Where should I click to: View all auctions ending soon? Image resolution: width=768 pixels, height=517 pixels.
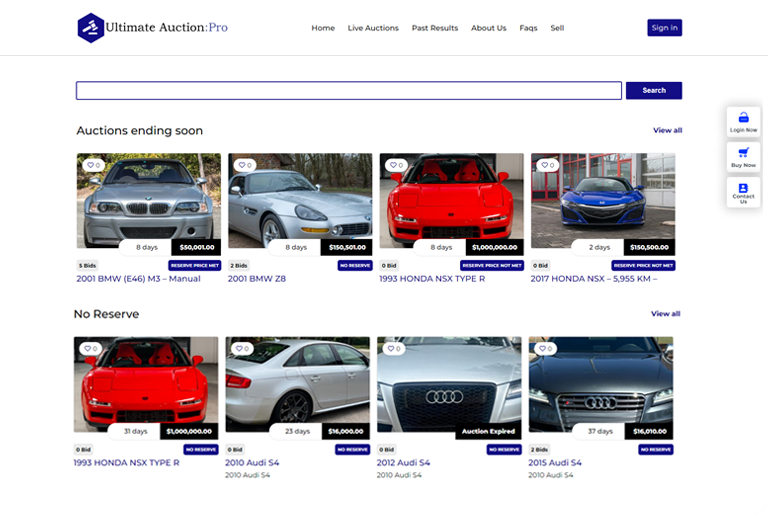(x=667, y=130)
